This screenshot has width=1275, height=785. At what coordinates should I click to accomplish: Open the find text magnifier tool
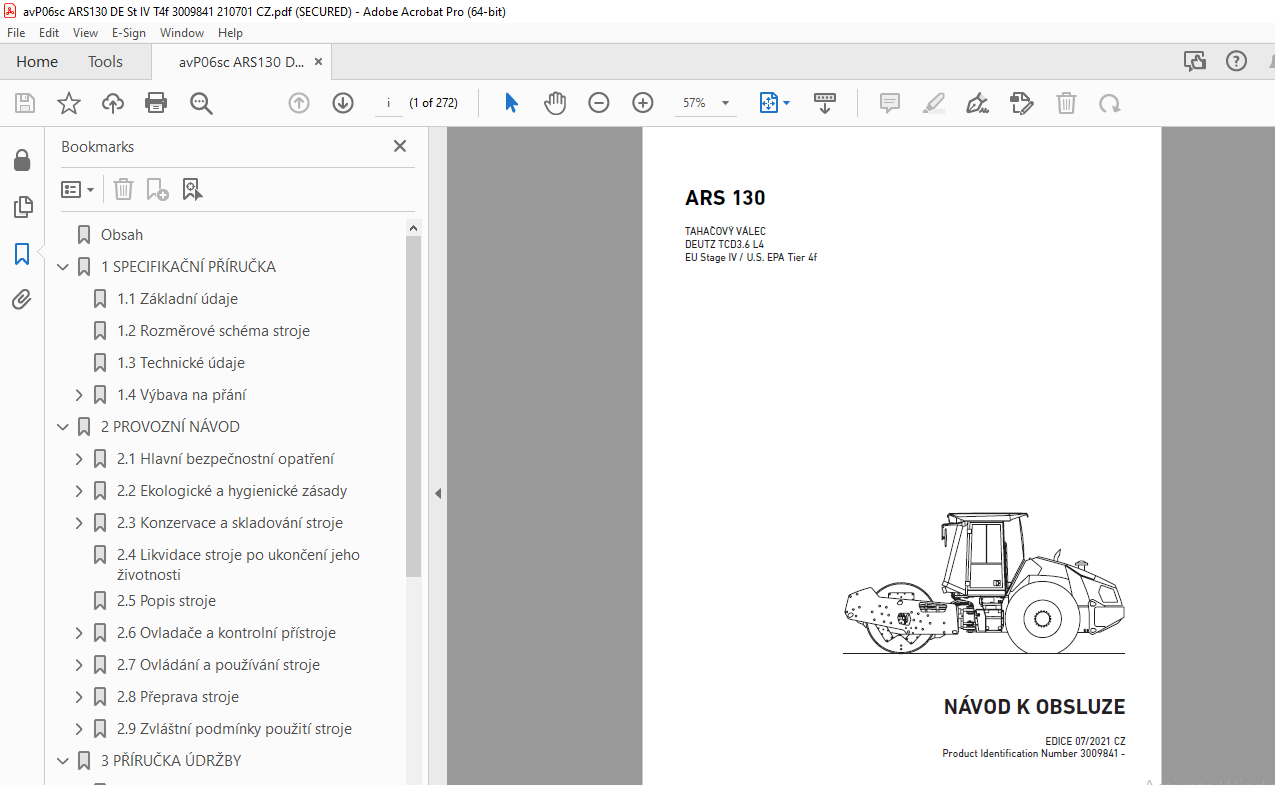[x=201, y=103]
